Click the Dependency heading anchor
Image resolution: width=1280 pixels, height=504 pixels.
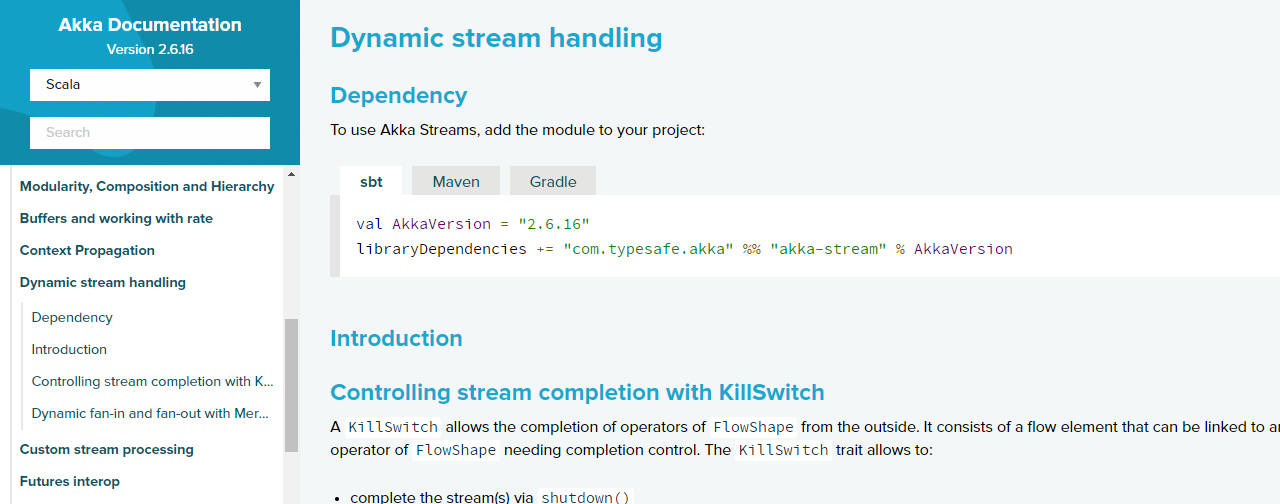tap(399, 95)
